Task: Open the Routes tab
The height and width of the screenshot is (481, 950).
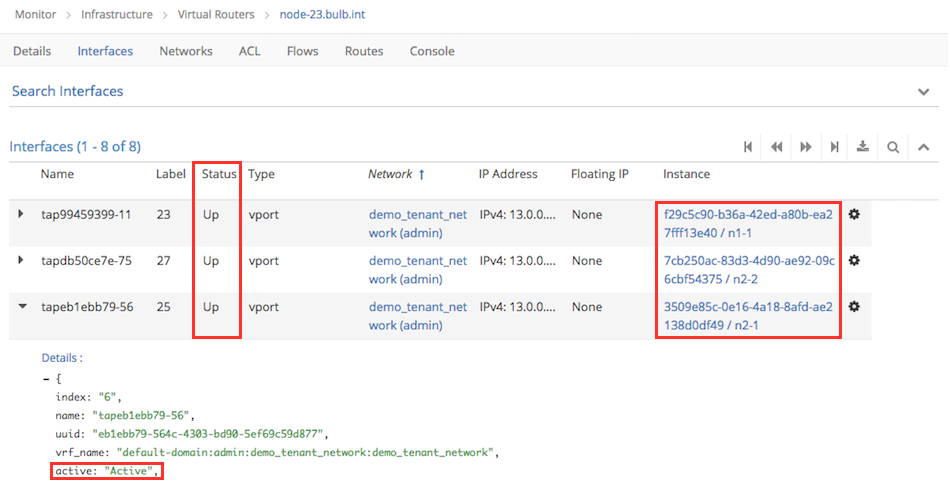Action: click(364, 51)
